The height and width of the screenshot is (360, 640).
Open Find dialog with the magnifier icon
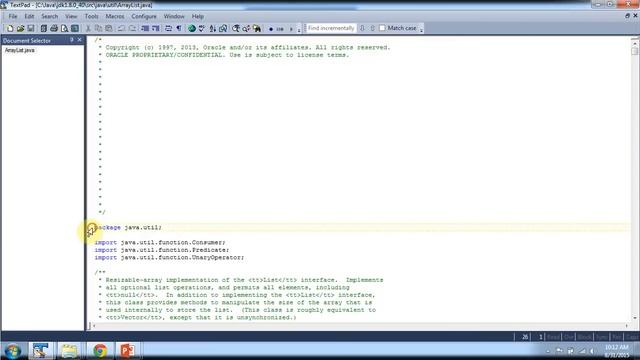pyautogui.click(x=236, y=29)
